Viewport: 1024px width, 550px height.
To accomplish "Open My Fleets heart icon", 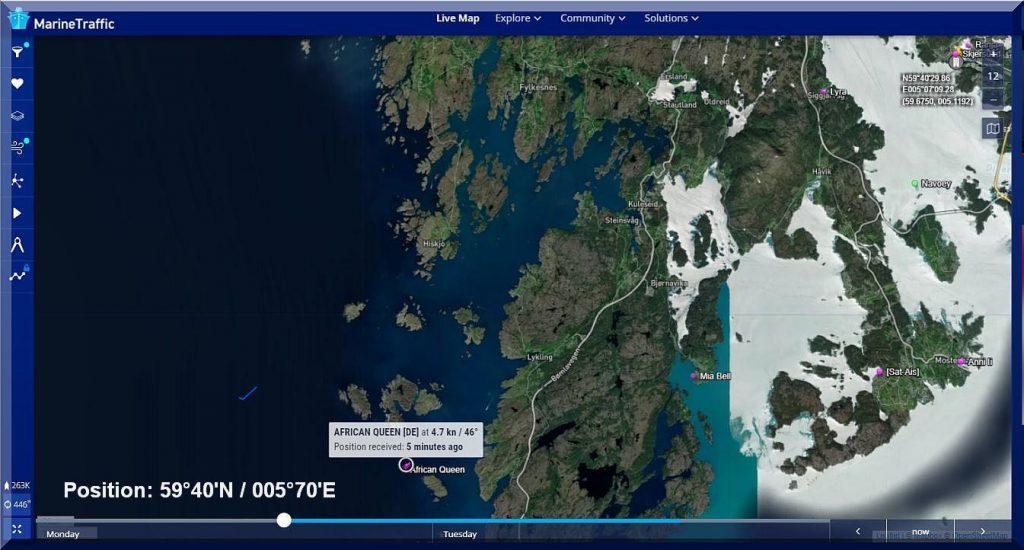I will click(x=17, y=84).
